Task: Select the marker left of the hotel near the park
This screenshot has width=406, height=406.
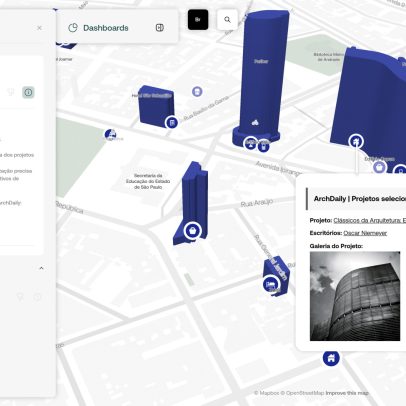Action: coord(110,135)
